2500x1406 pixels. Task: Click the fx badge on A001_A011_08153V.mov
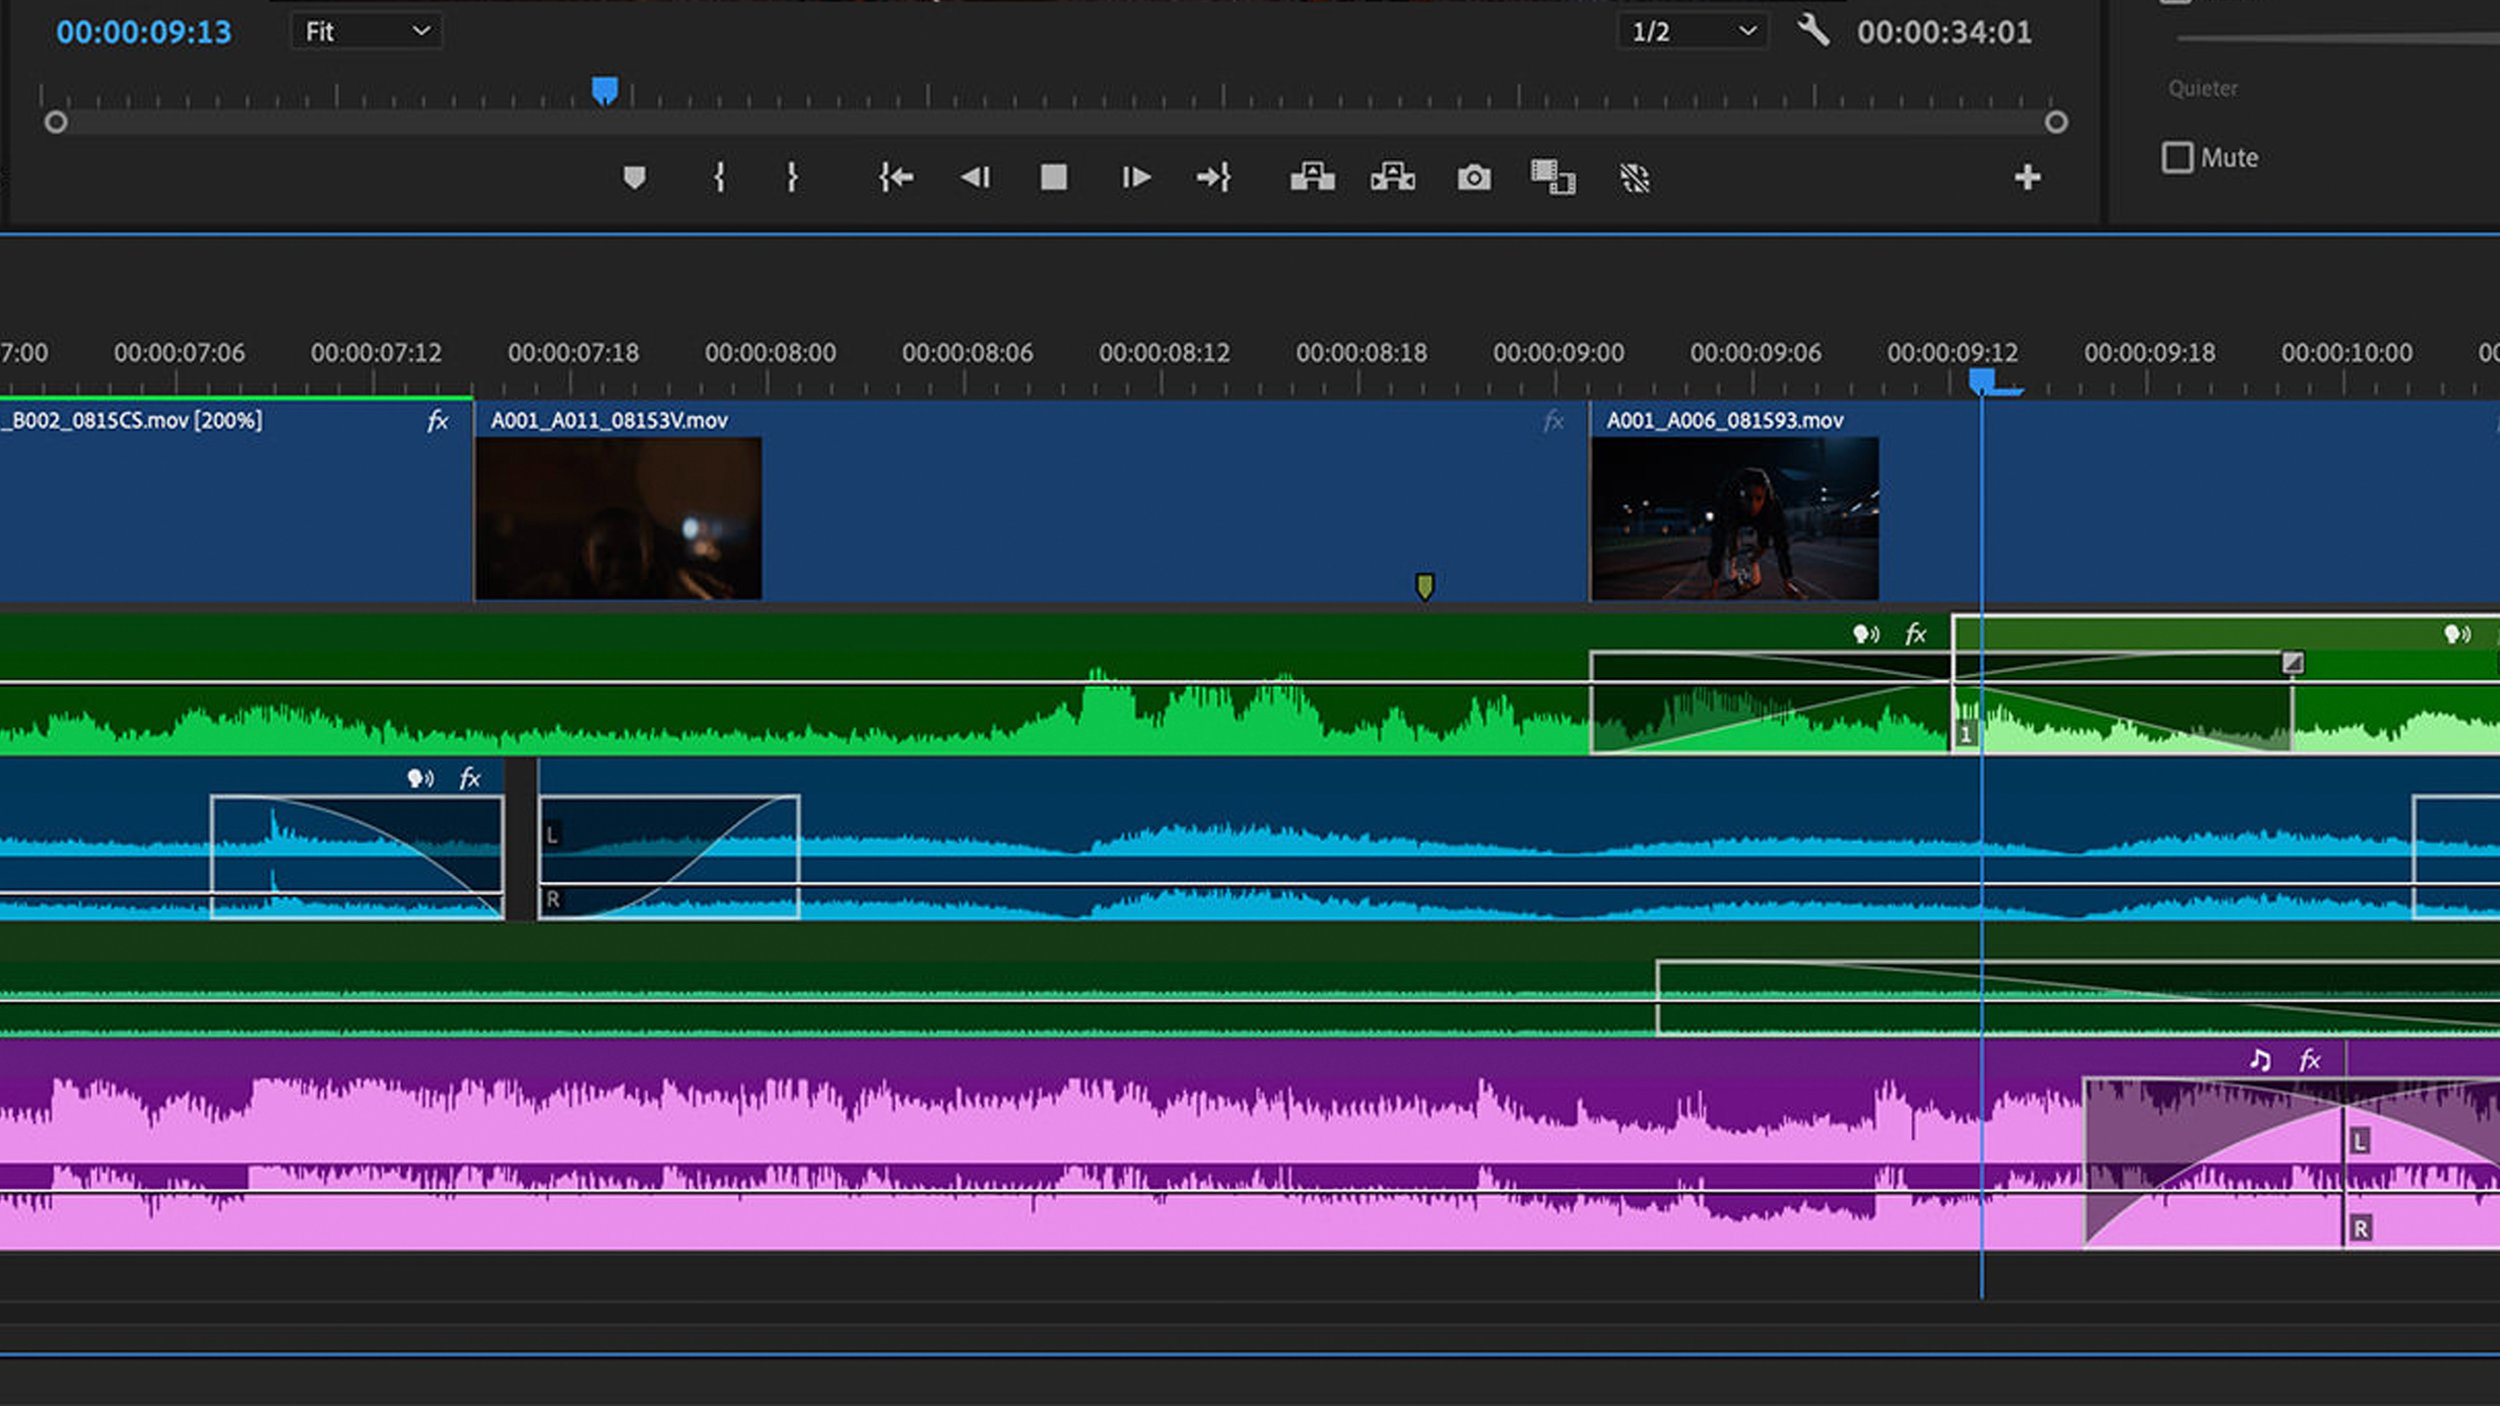1553,421
